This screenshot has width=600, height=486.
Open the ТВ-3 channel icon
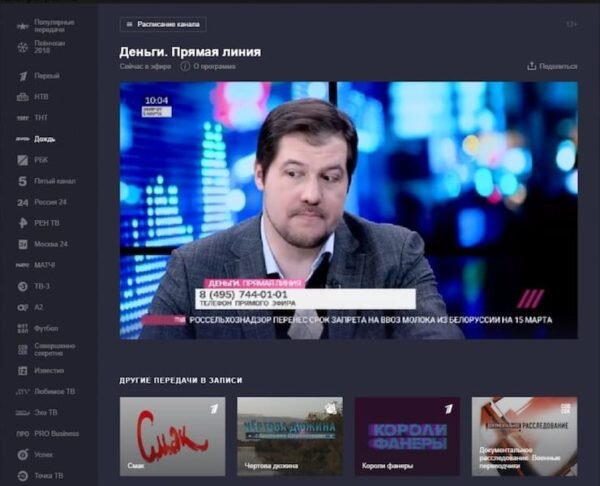click(x=23, y=286)
